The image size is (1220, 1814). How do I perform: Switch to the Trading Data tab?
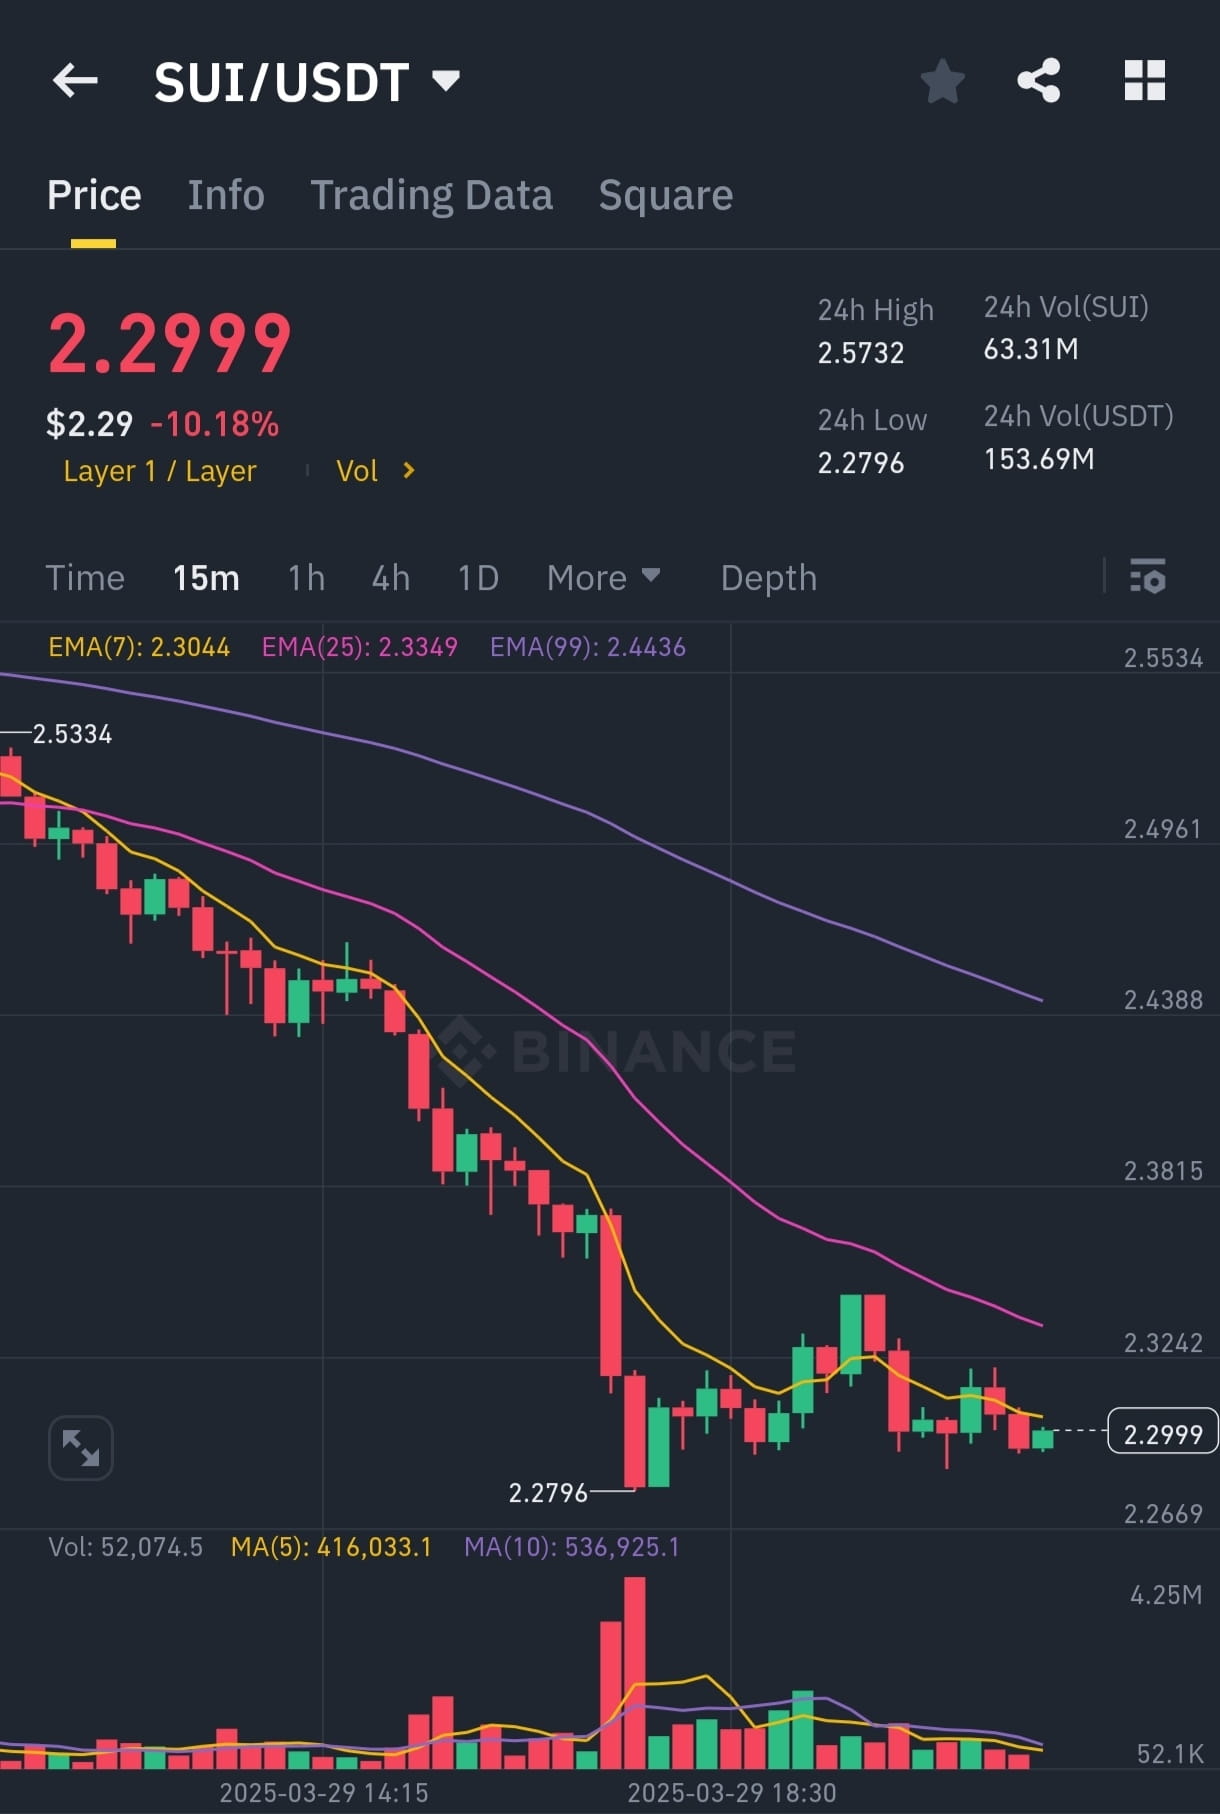click(x=432, y=194)
